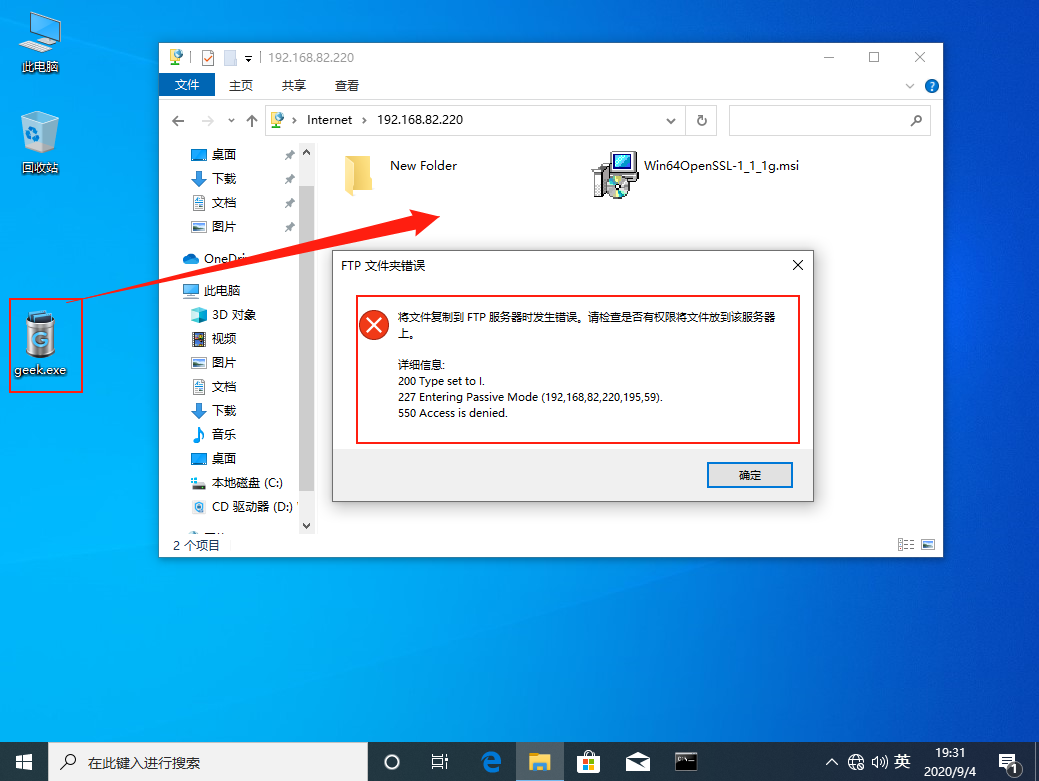Select the pinned 桌面 item in Quick Access
1039x781 pixels.
[x=213, y=154]
